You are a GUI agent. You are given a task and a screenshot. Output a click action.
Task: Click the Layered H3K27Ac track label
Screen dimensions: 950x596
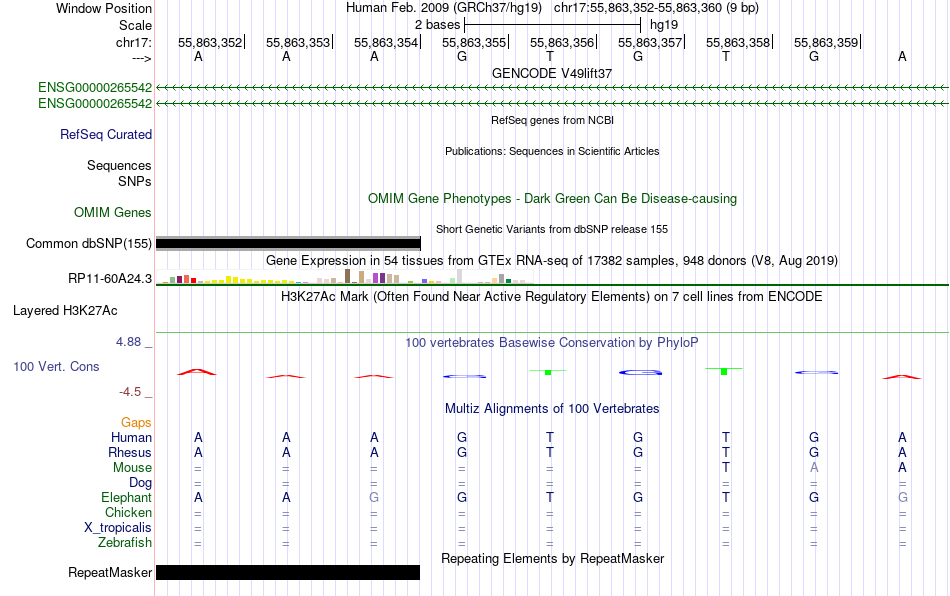coord(65,311)
